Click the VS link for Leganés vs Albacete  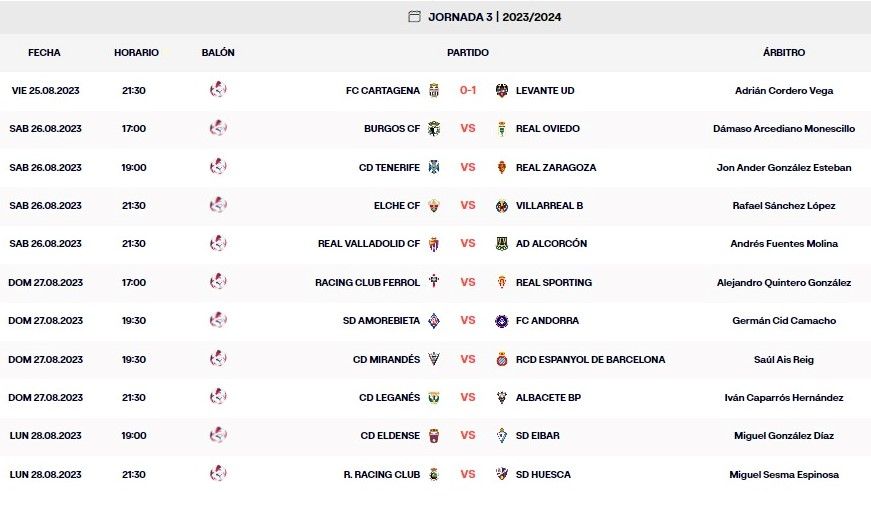point(468,398)
